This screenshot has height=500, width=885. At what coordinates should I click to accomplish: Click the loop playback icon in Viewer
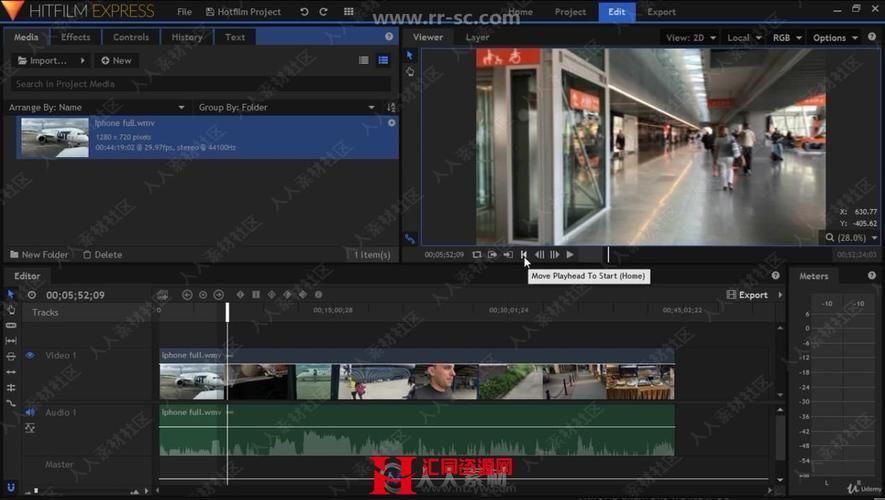click(477, 255)
